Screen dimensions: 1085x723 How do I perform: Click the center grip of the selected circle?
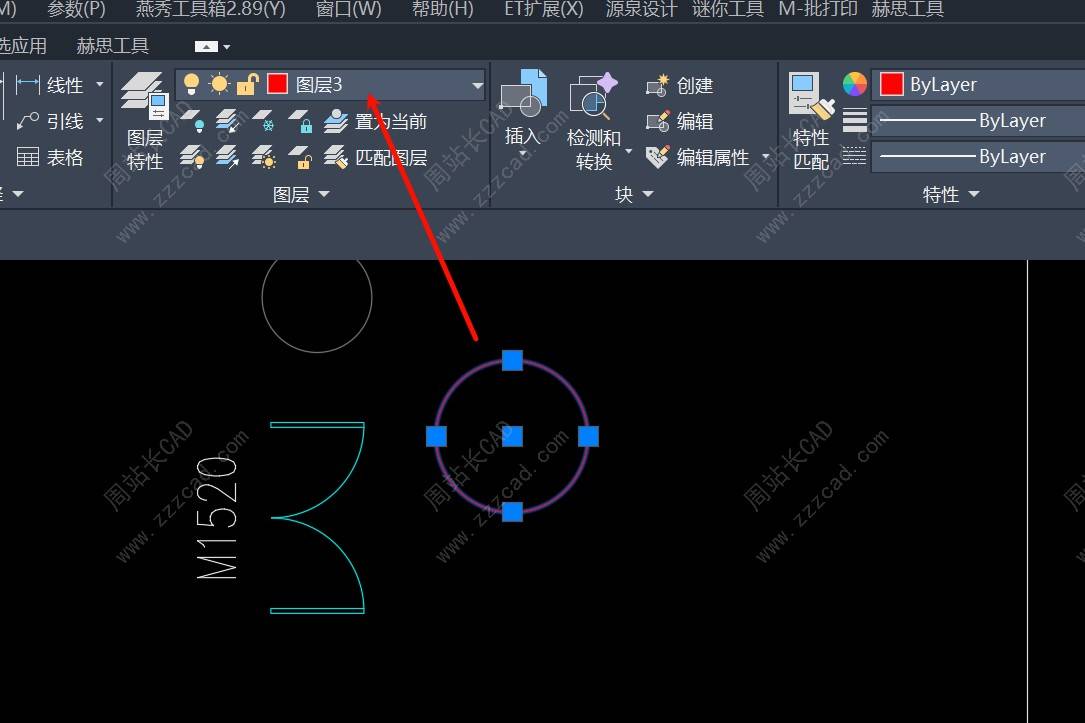click(x=512, y=436)
